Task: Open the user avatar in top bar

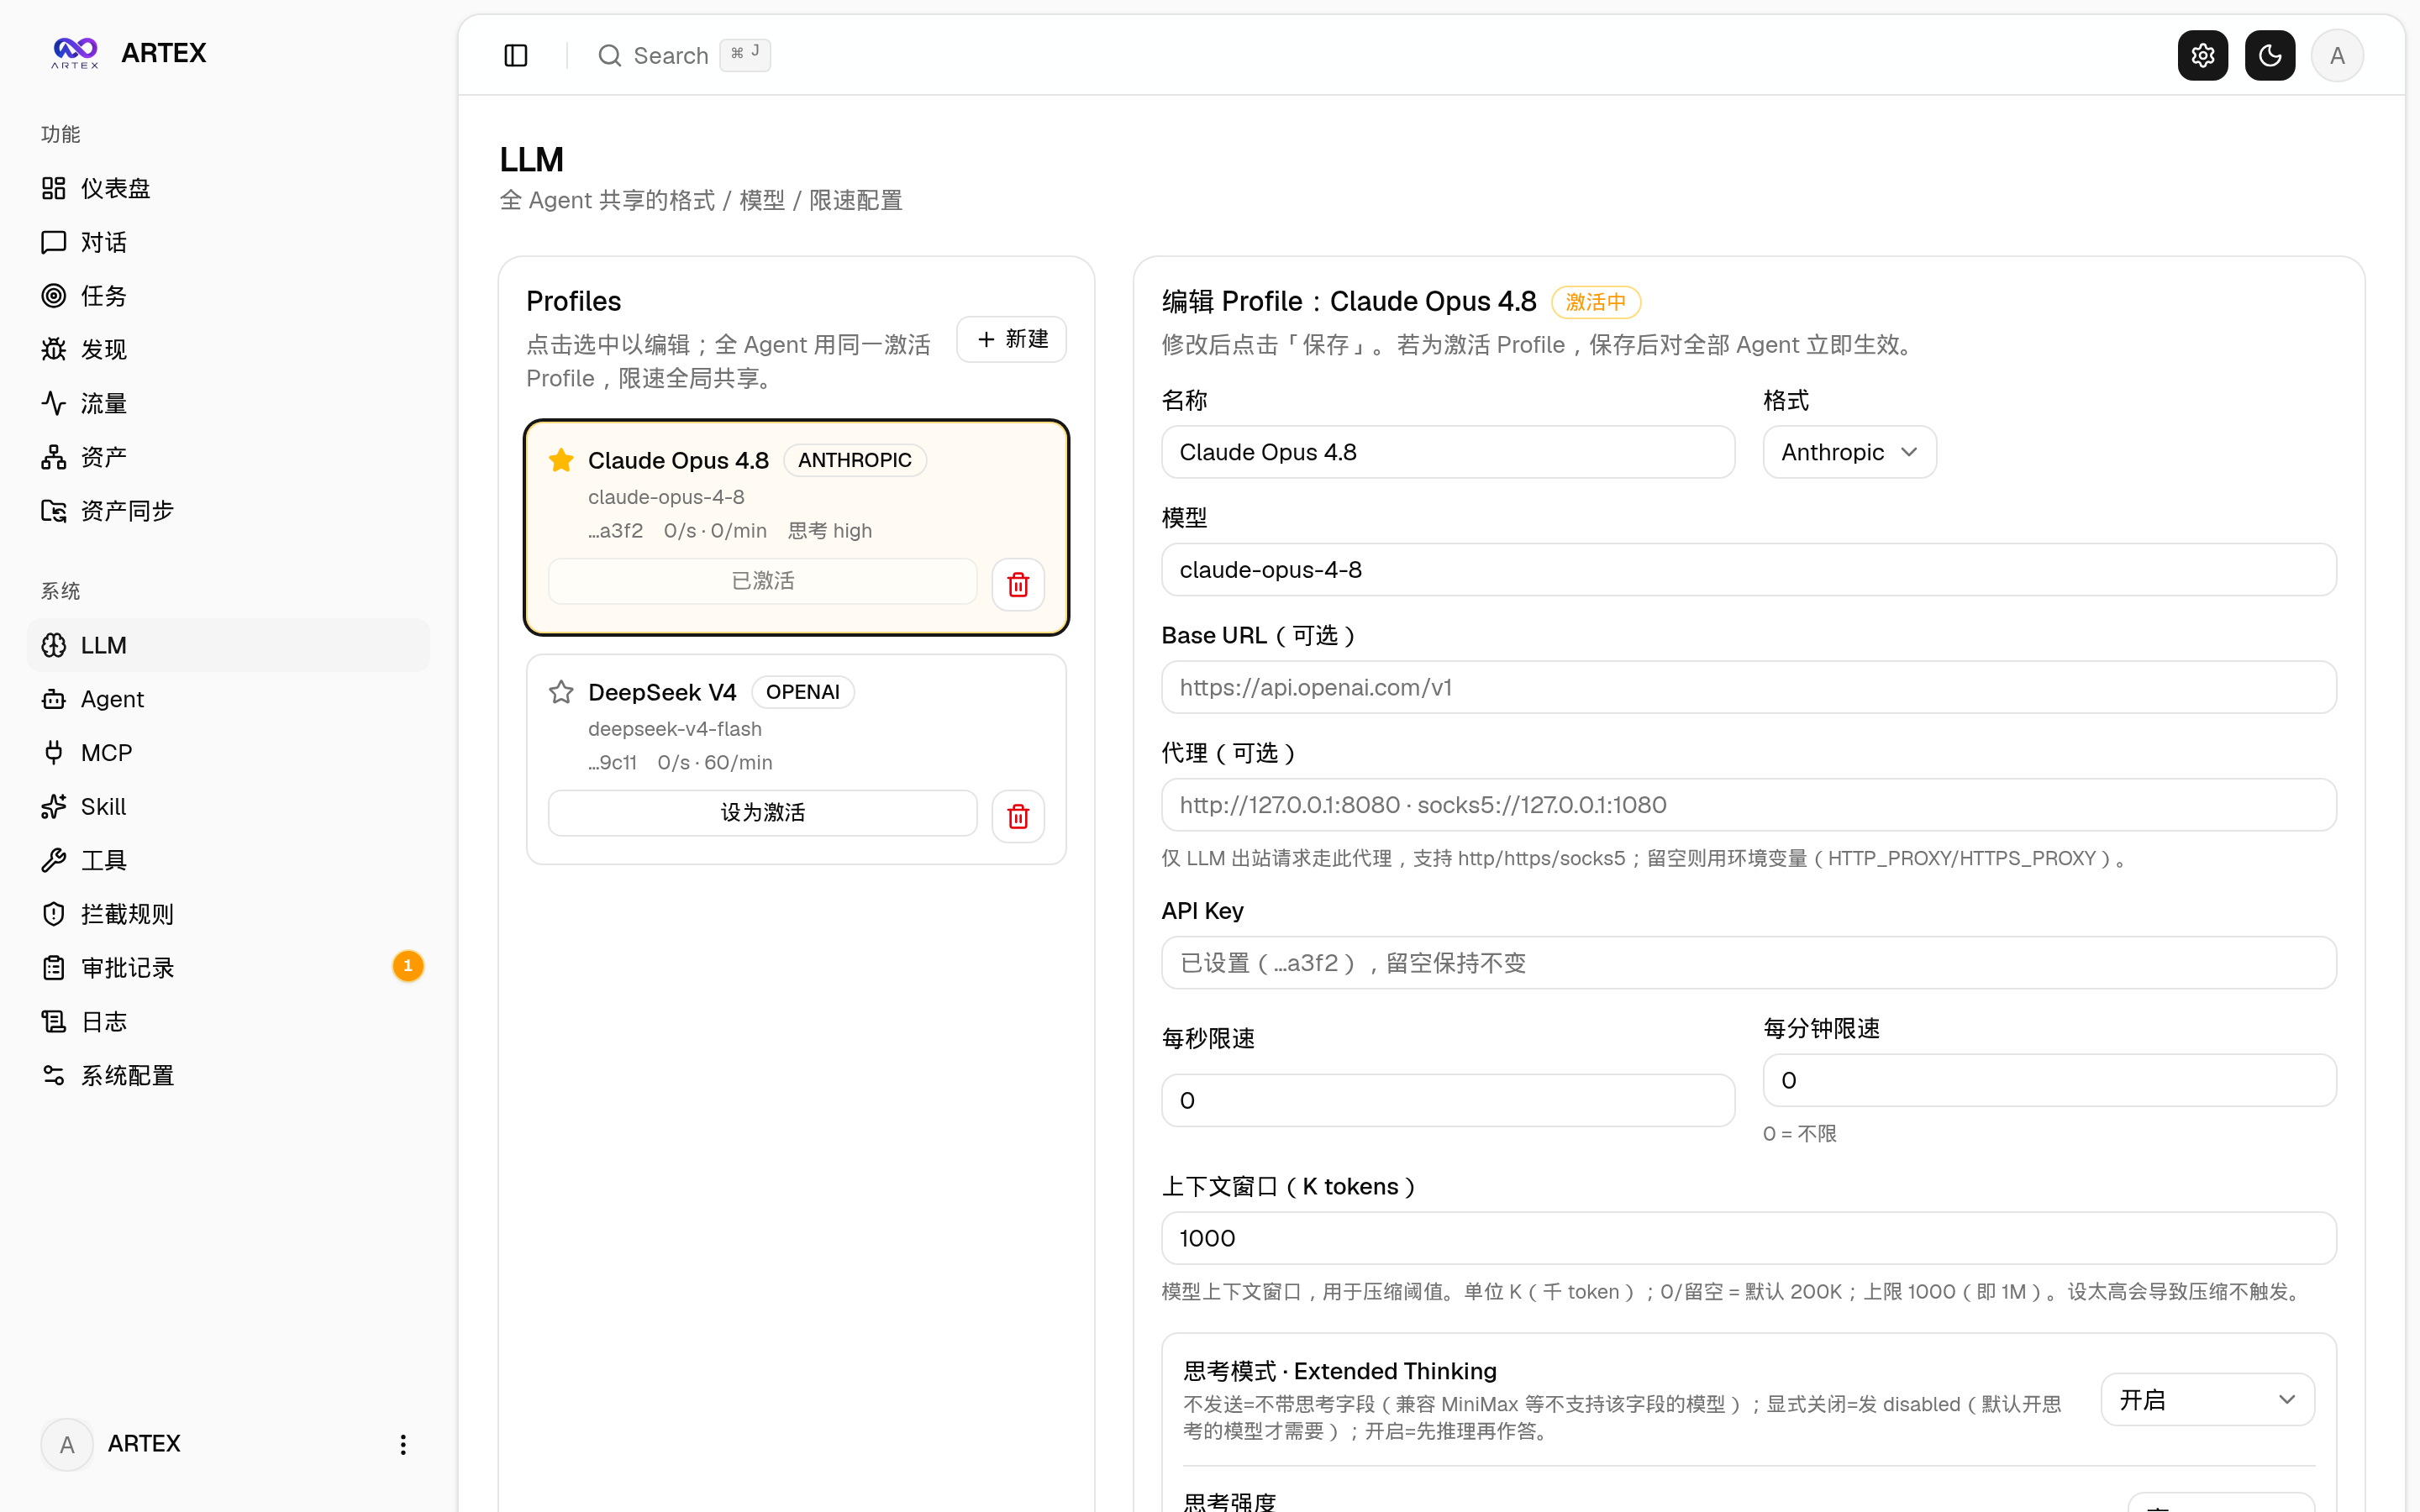Action: tap(2337, 55)
